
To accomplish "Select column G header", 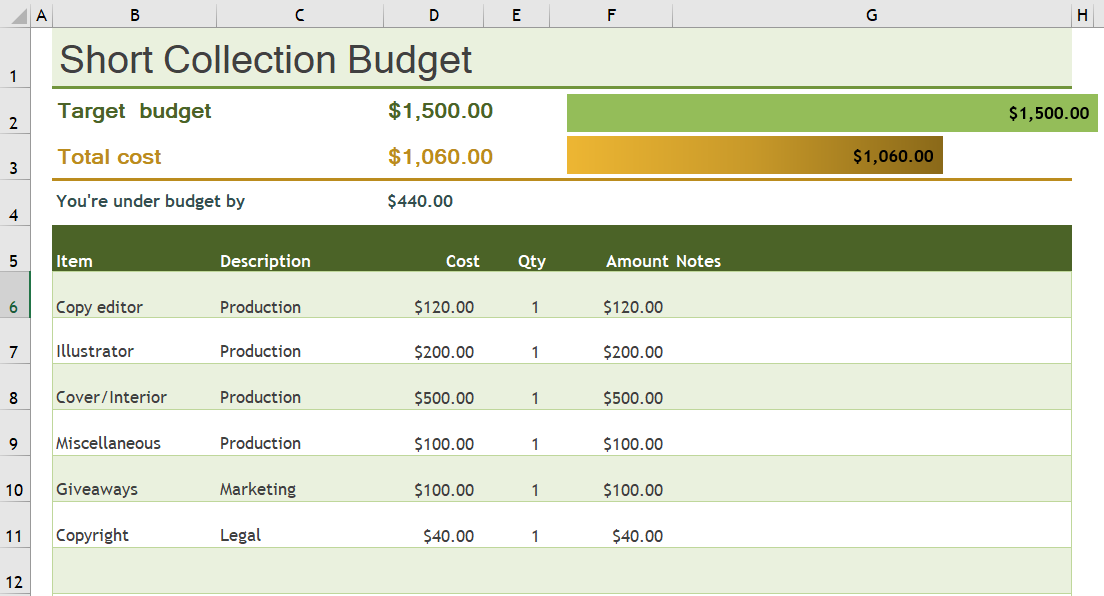I will click(871, 15).
